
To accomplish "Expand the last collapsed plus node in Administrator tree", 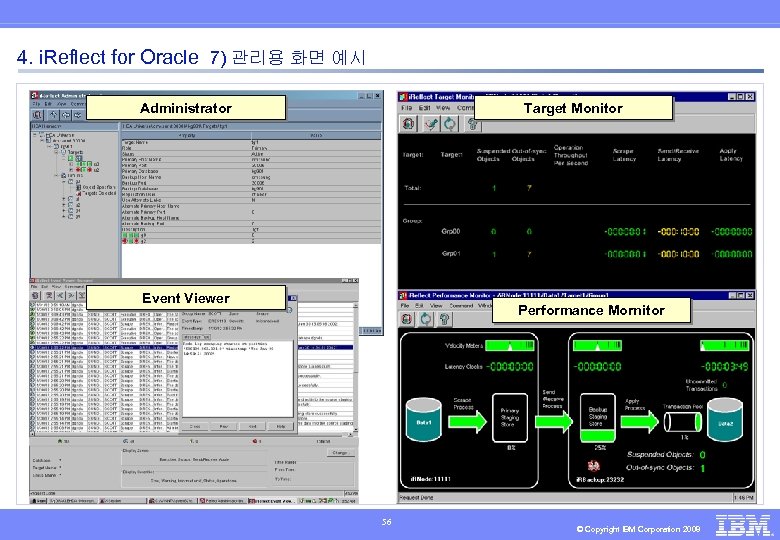I will pos(64,216).
